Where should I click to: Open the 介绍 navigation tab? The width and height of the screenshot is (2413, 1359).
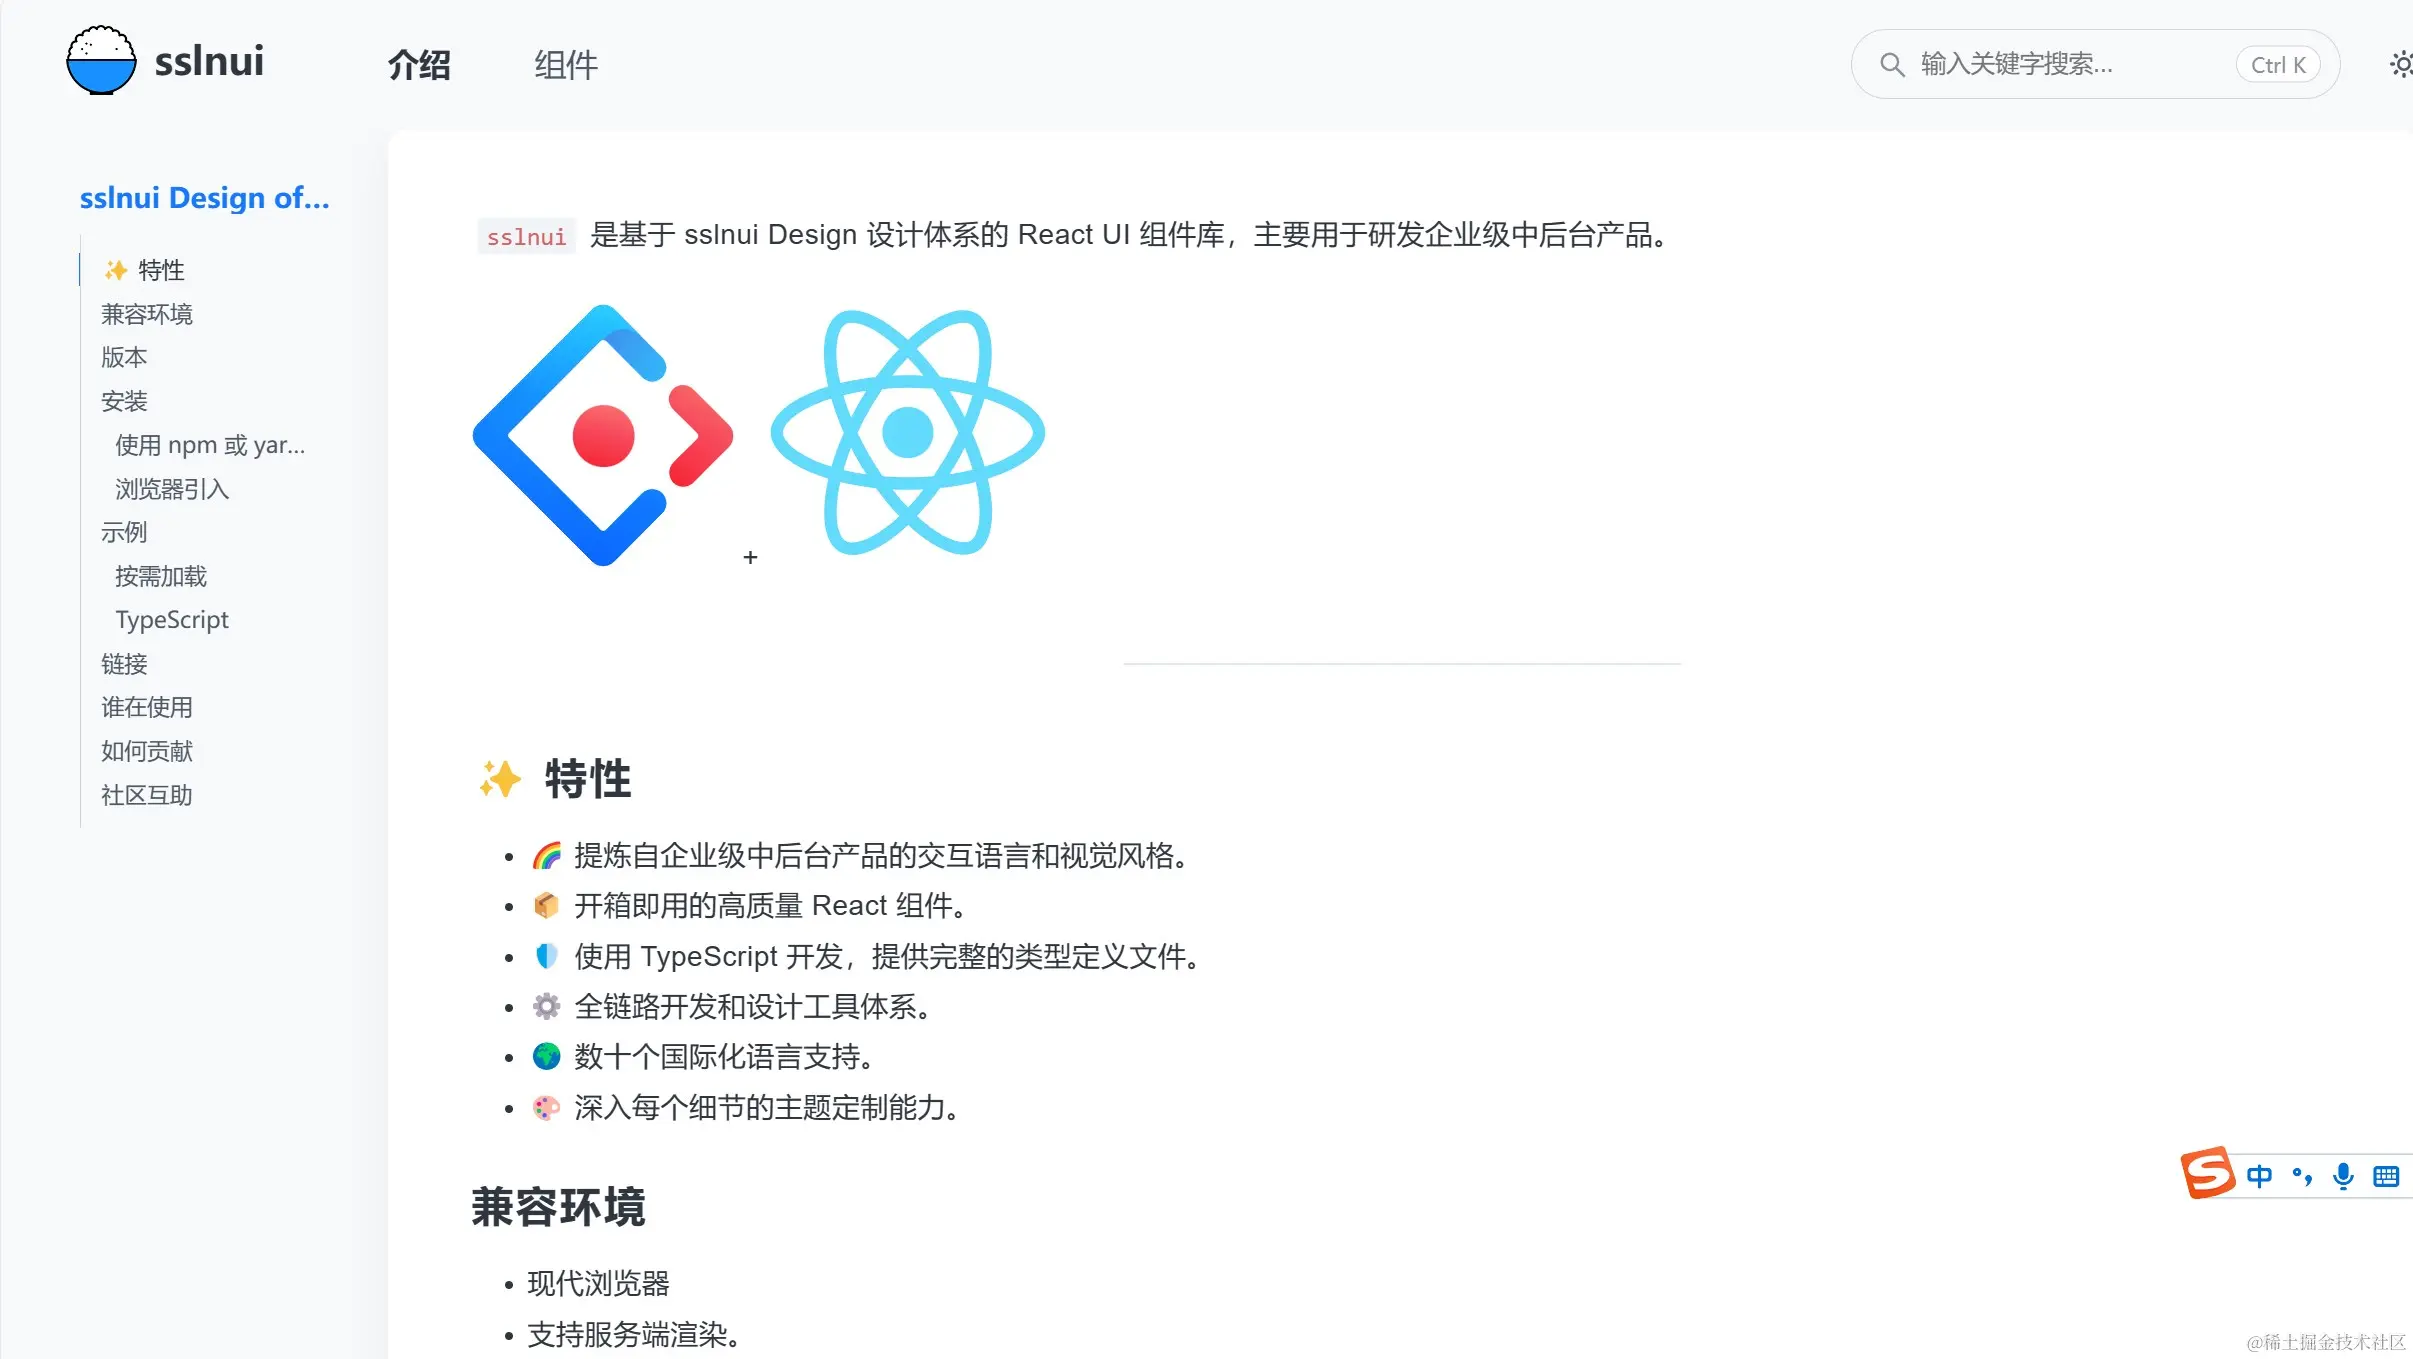(x=420, y=65)
